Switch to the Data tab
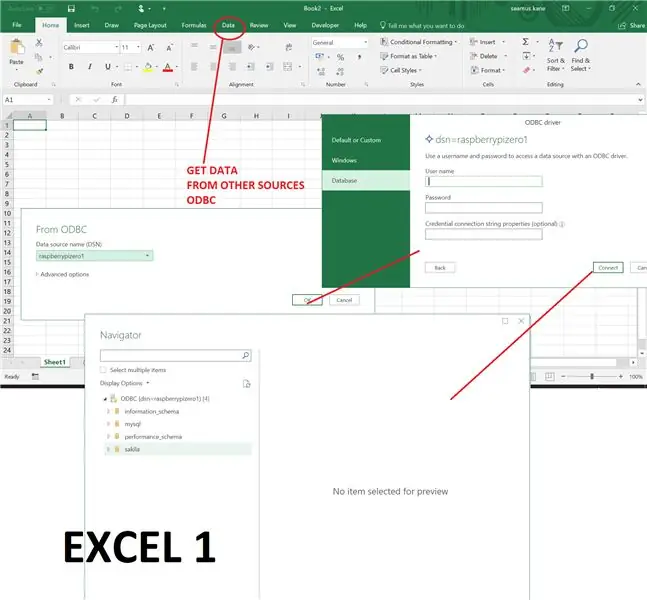 (228, 25)
